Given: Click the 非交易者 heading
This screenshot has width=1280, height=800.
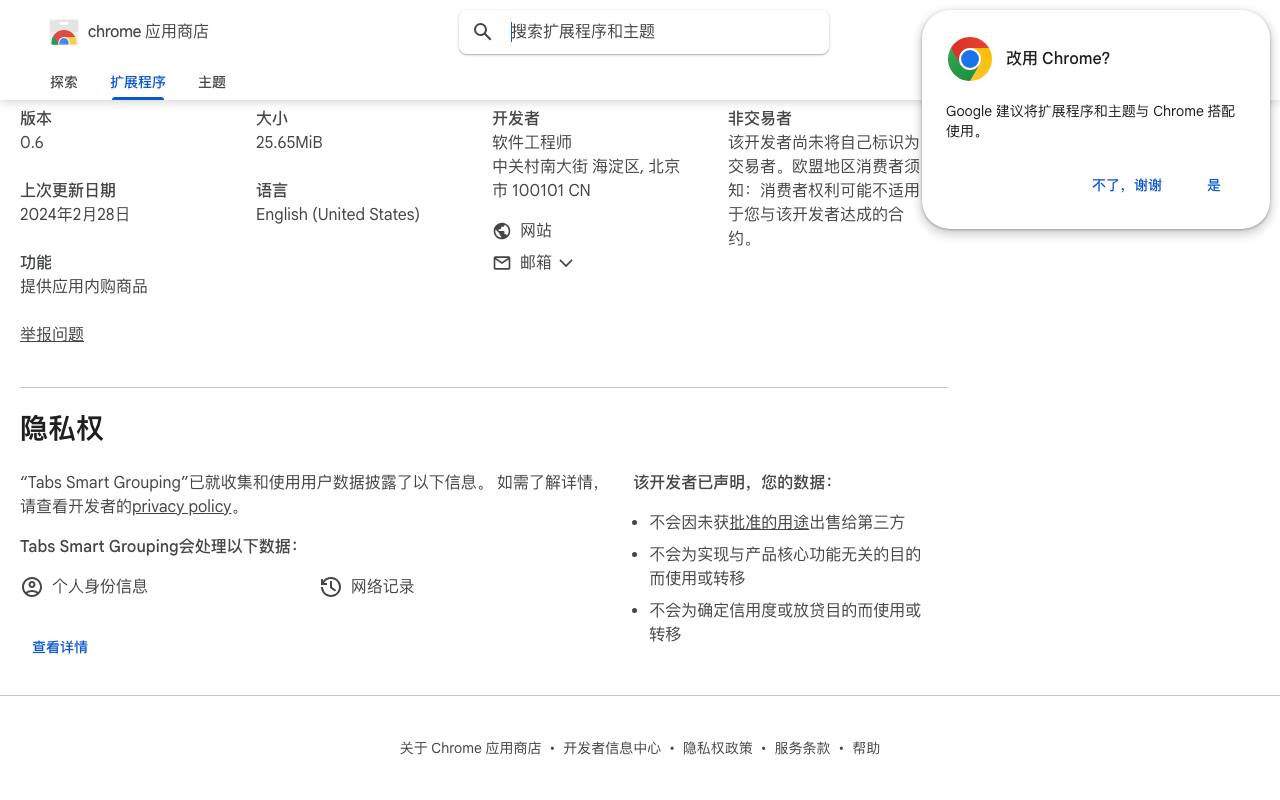Looking at the screenshot, I should point(760,119).
